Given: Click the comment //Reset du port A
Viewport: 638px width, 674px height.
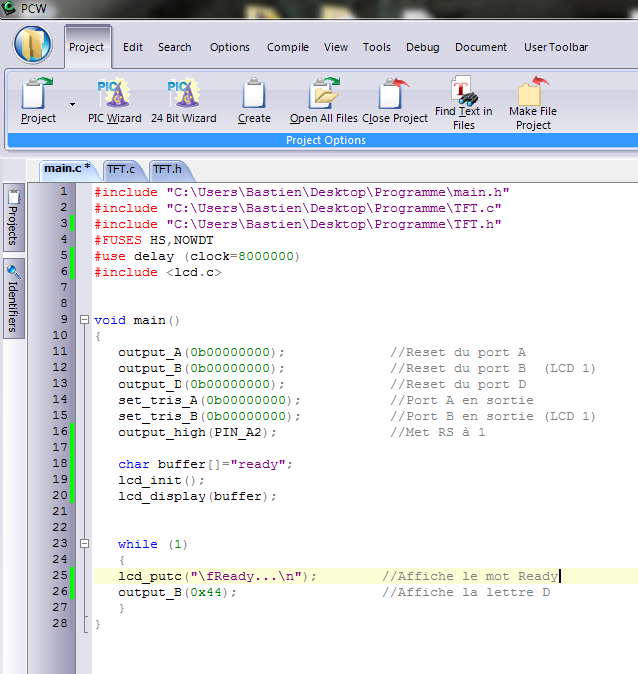Looking at the screenshot, I should pos(458,352).
